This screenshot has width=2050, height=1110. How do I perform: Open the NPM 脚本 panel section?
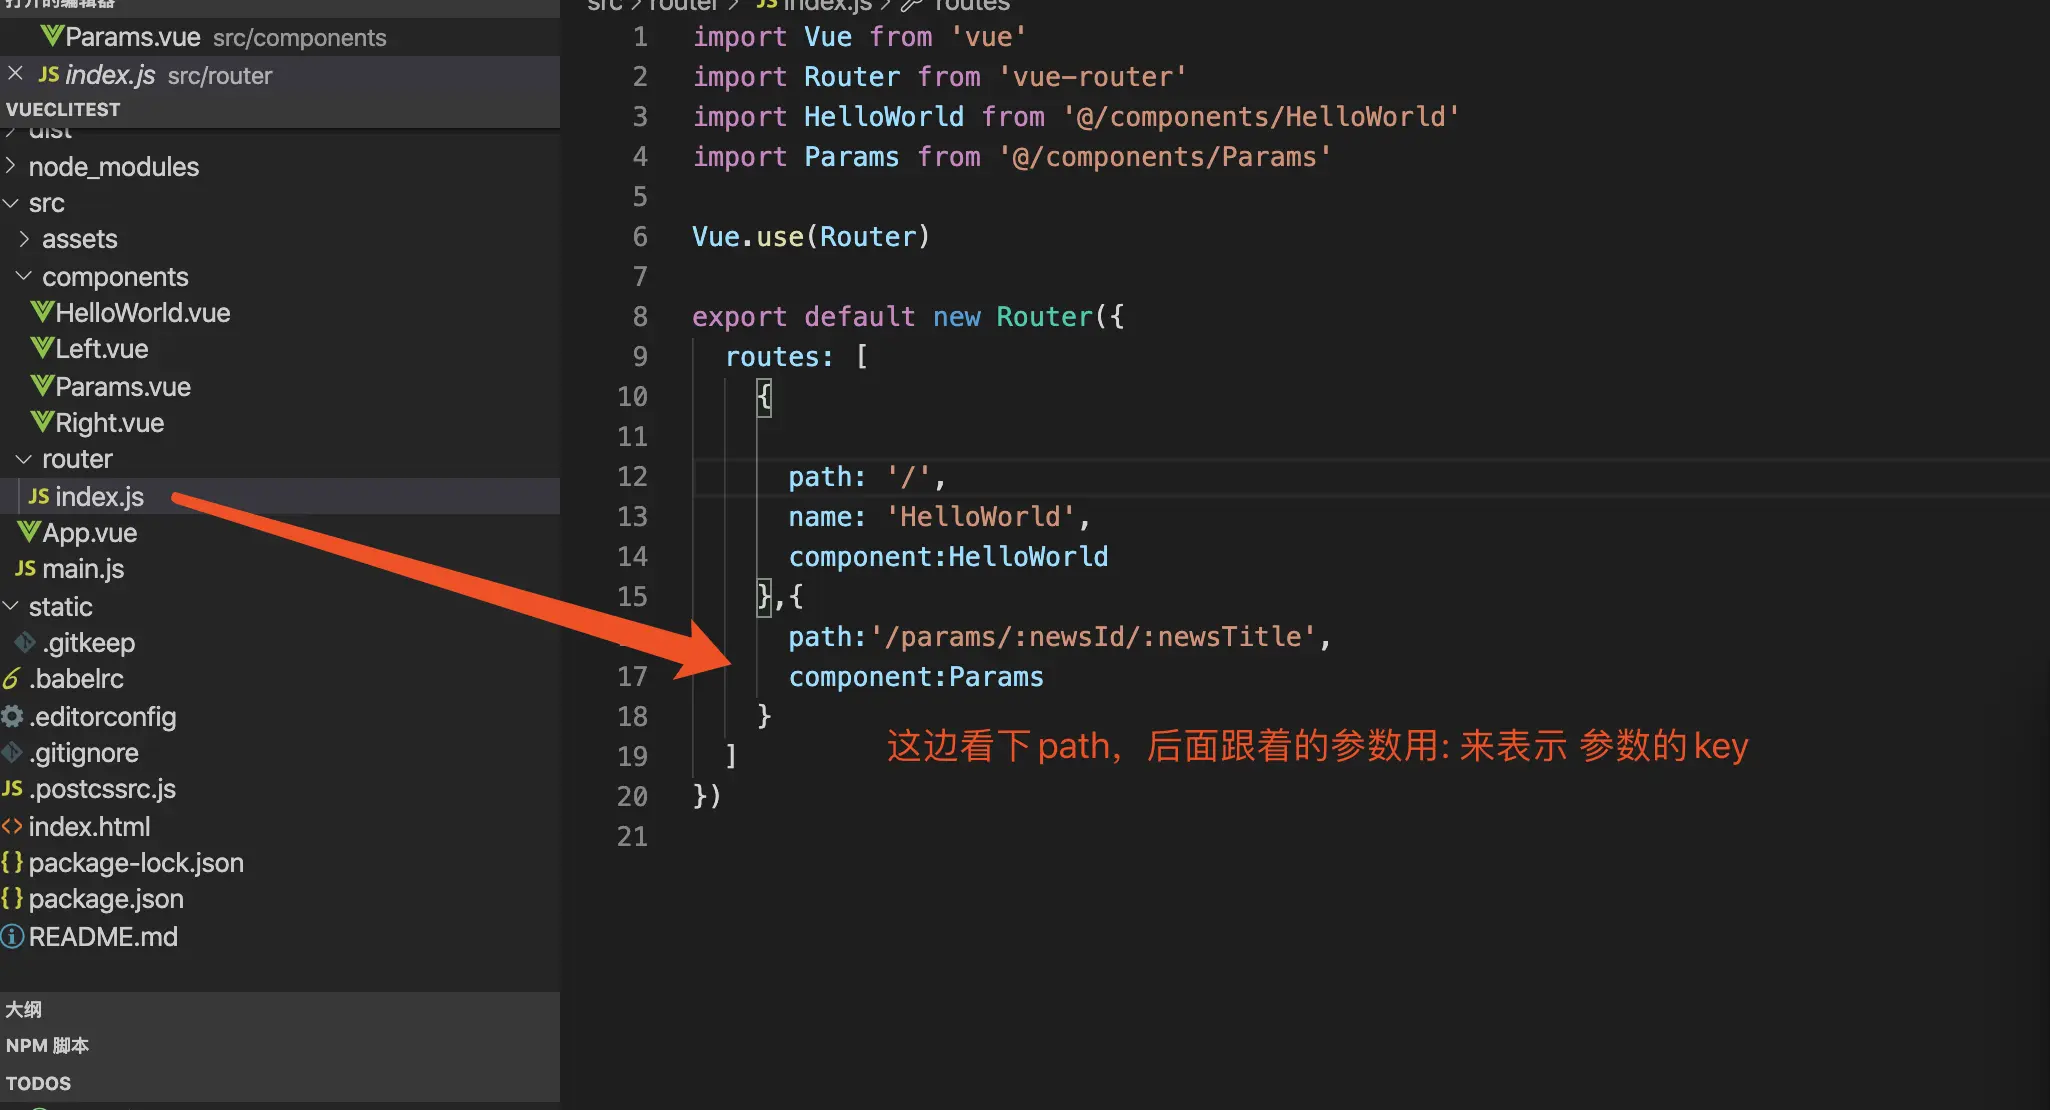coord(47,1045)
